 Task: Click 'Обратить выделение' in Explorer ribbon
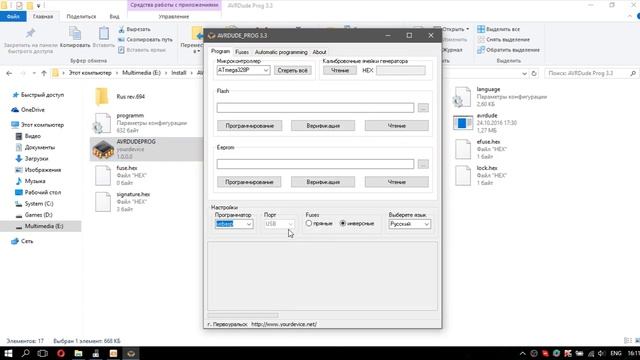(509, 50)
